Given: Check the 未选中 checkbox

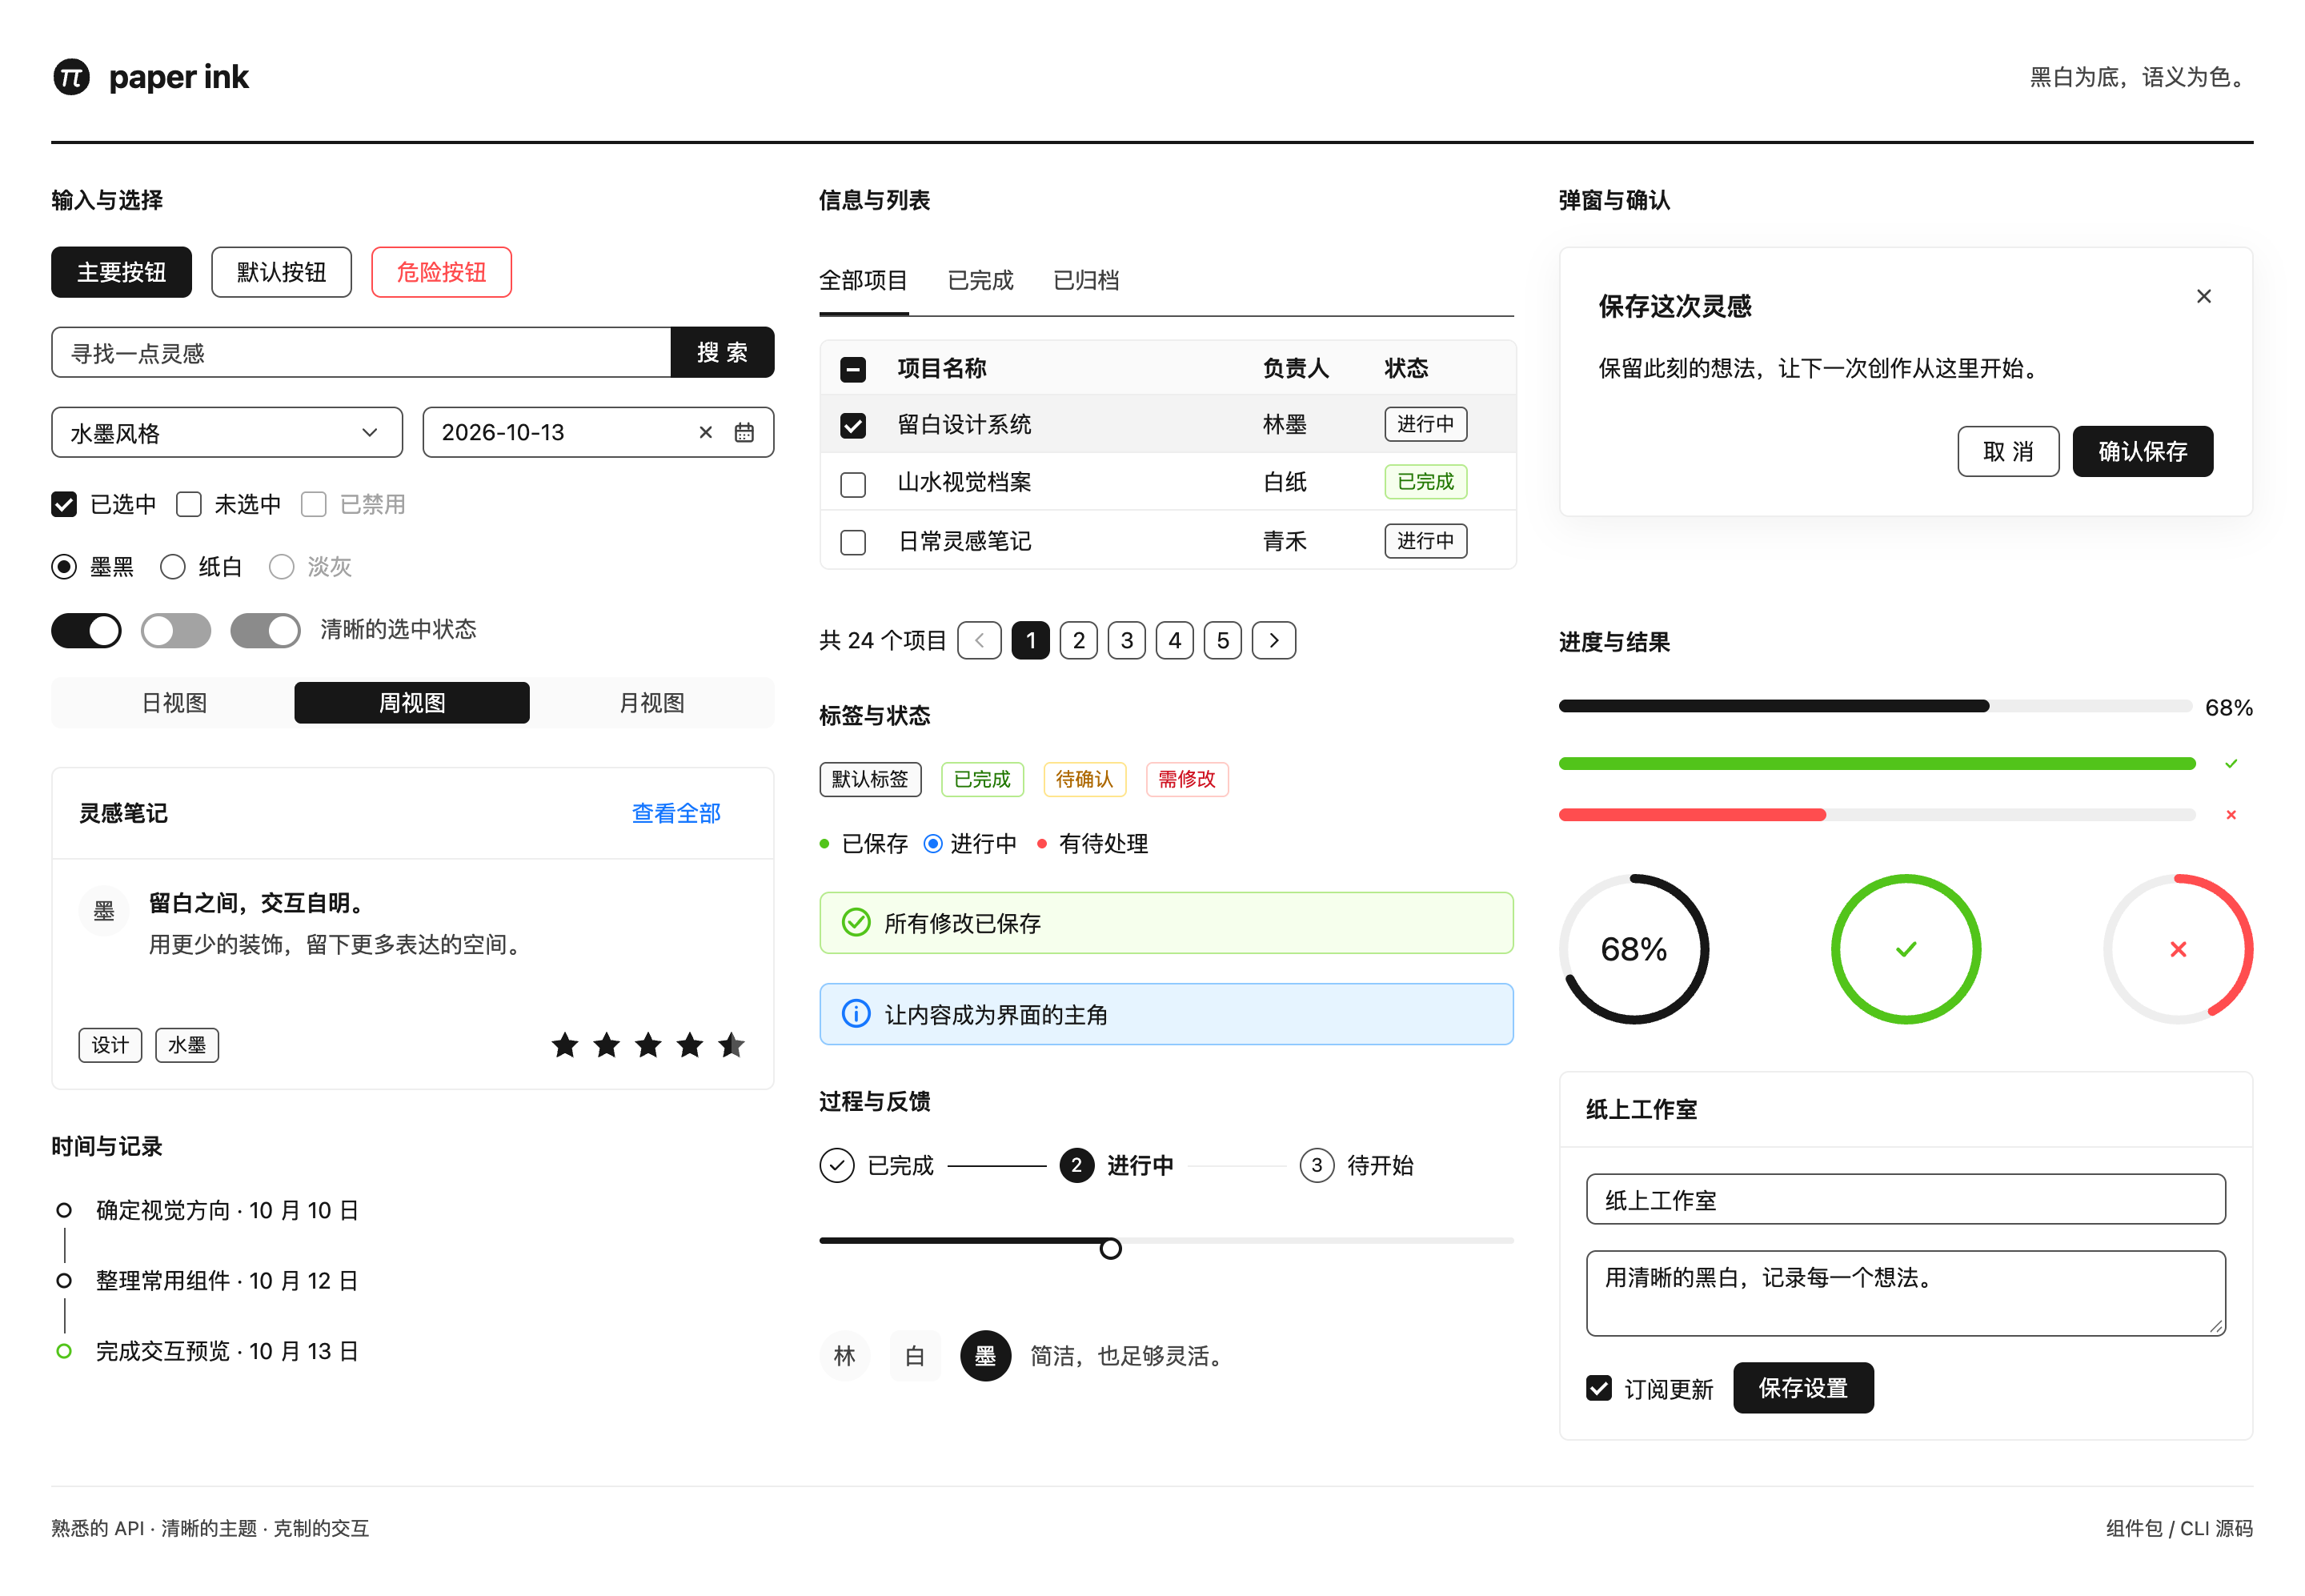Looking at the screenshot, I should point(189,505).
